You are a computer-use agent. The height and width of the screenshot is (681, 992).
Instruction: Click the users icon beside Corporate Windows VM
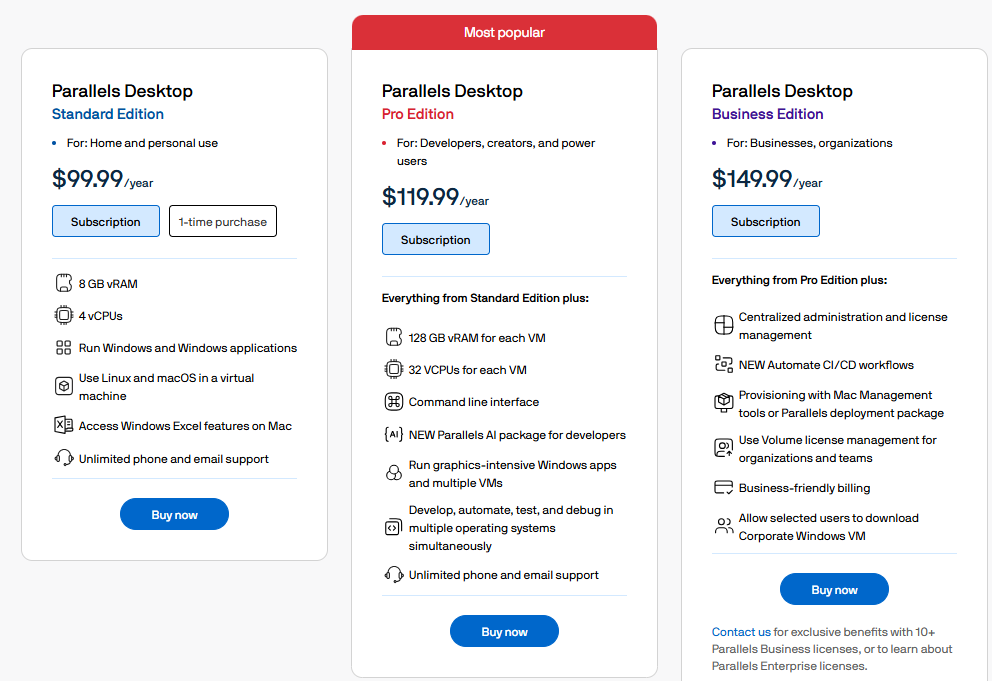[x=723, y=526]
